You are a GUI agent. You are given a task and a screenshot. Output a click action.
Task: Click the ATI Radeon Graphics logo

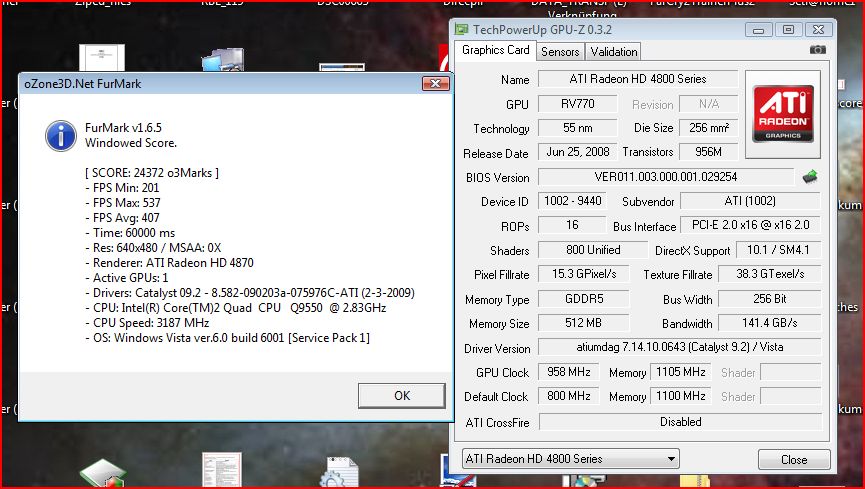[783, 114]
